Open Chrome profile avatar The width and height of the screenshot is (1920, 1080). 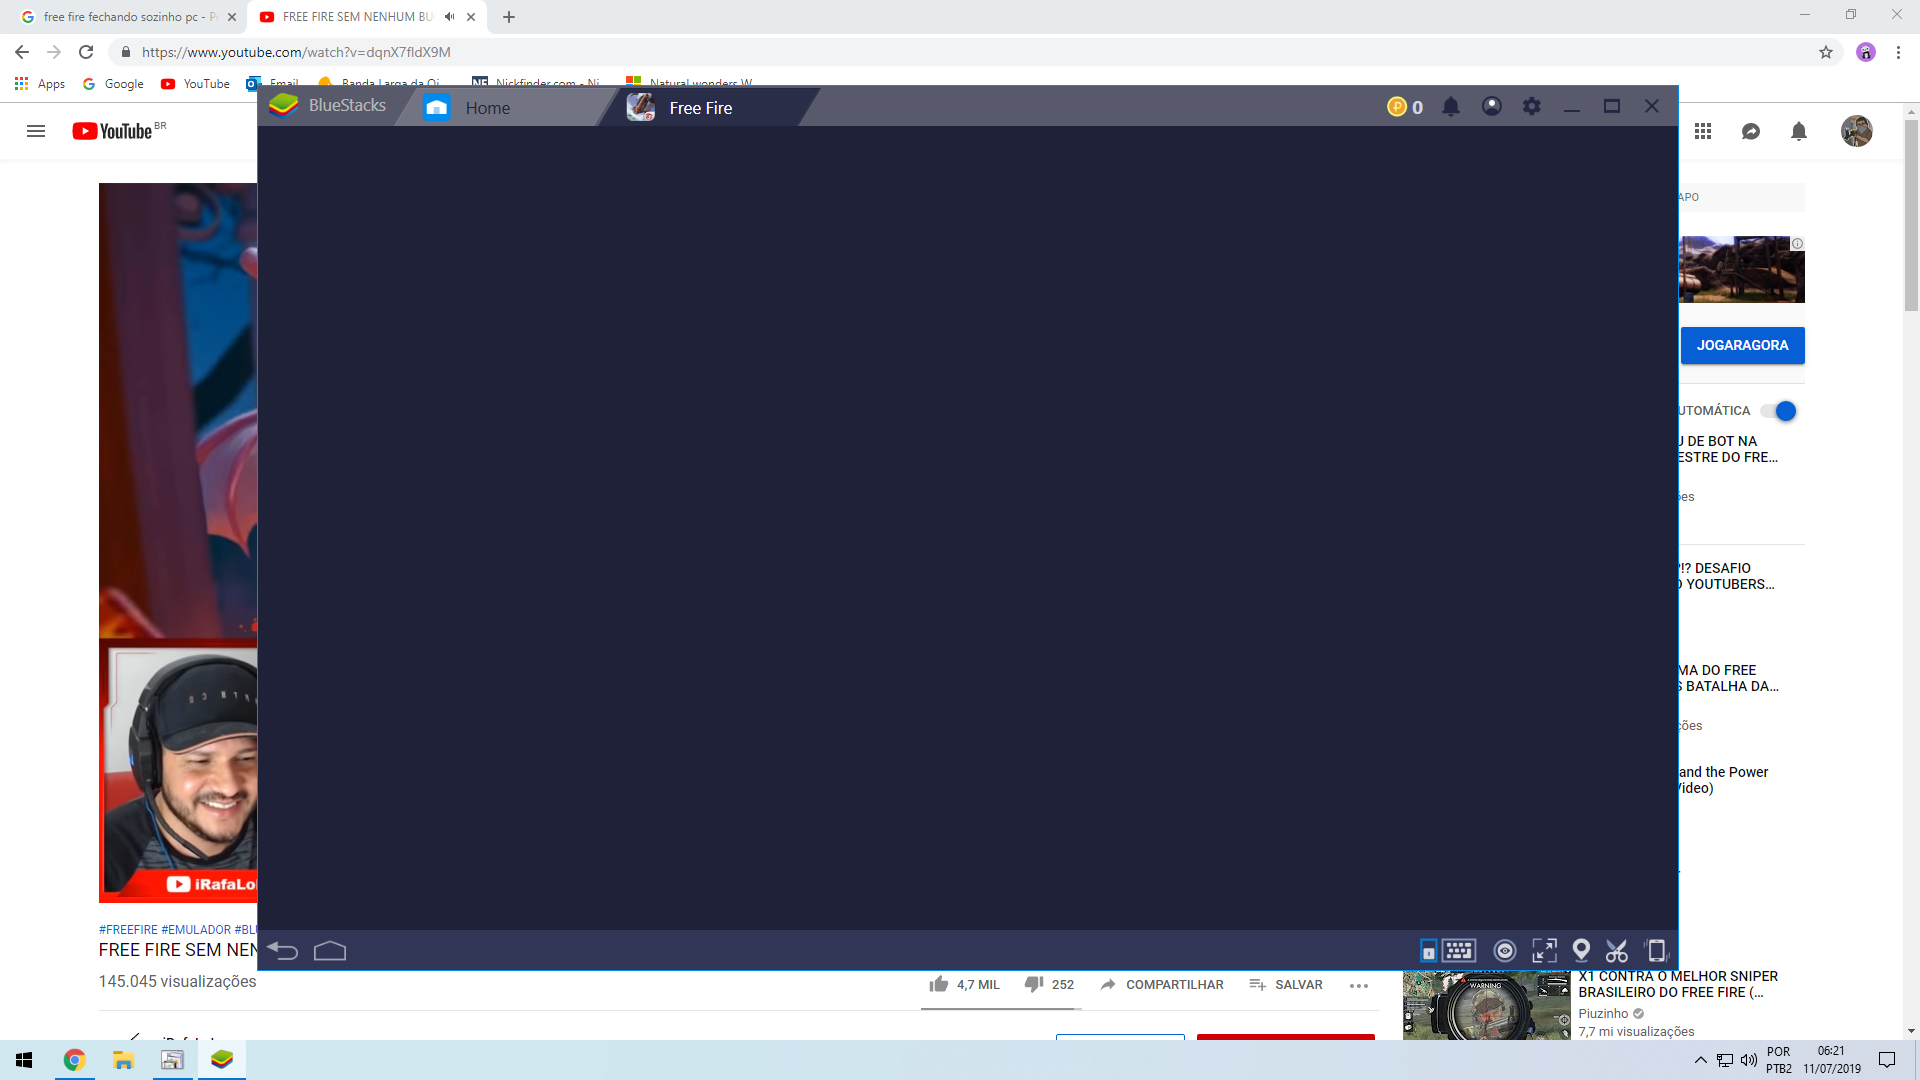click(1866, 52)
